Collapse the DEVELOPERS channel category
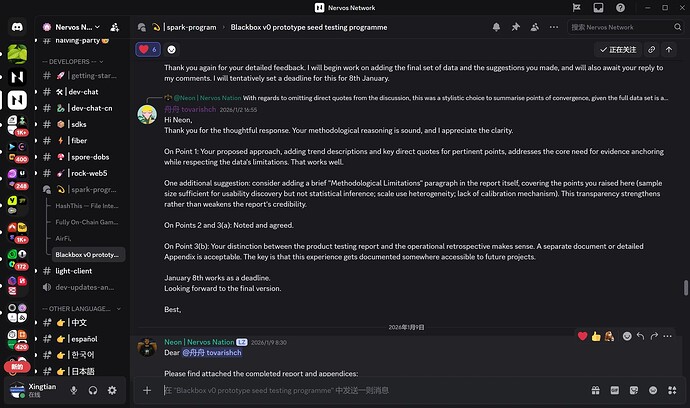This screenshot has width=690, height=408. coord(72,62)
